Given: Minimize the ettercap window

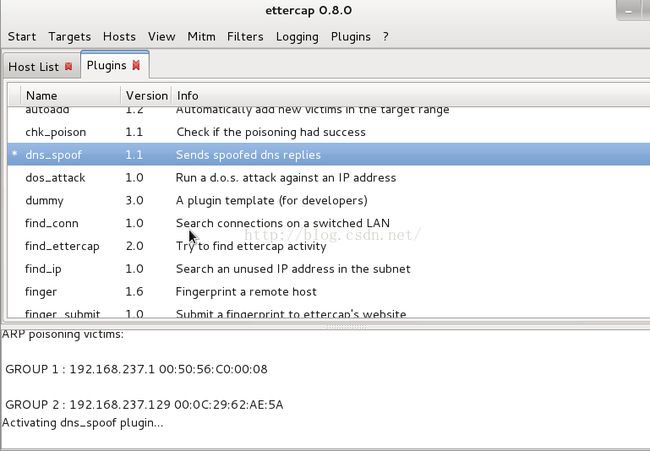Looking at the screenshot, I should point(628,11).
